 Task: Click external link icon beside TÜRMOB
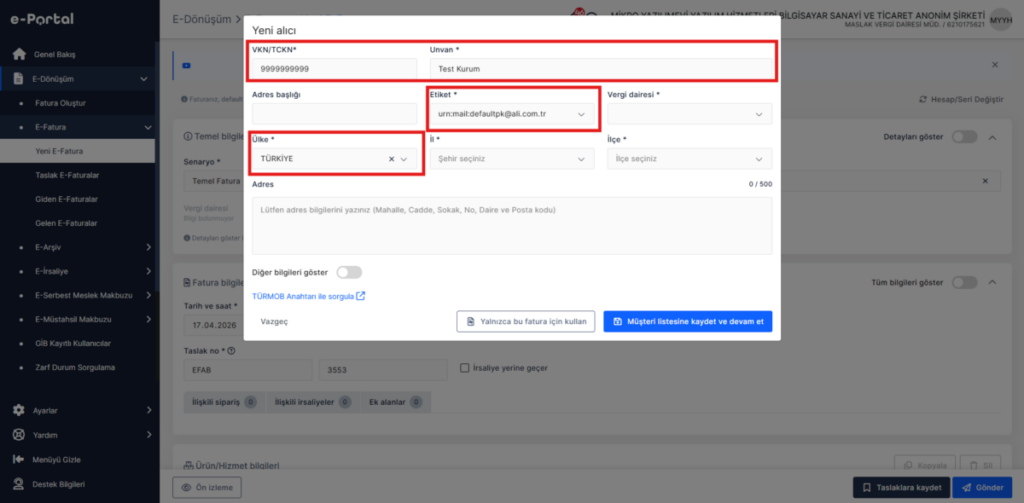(x=360, y=296)
